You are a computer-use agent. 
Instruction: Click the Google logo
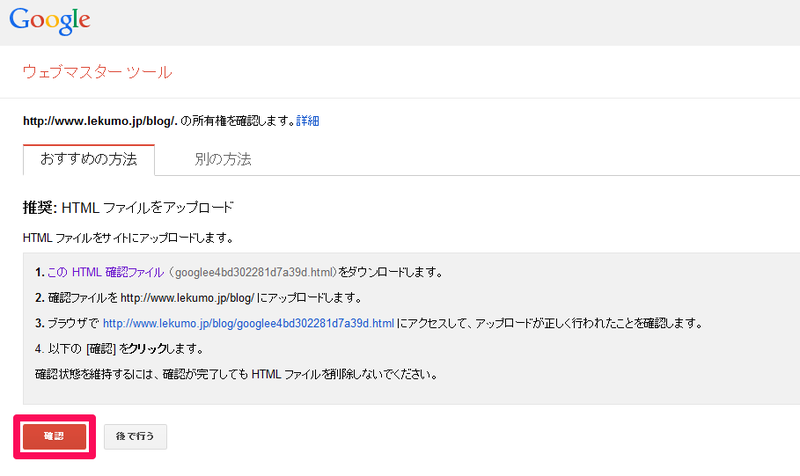pos(49,21)
